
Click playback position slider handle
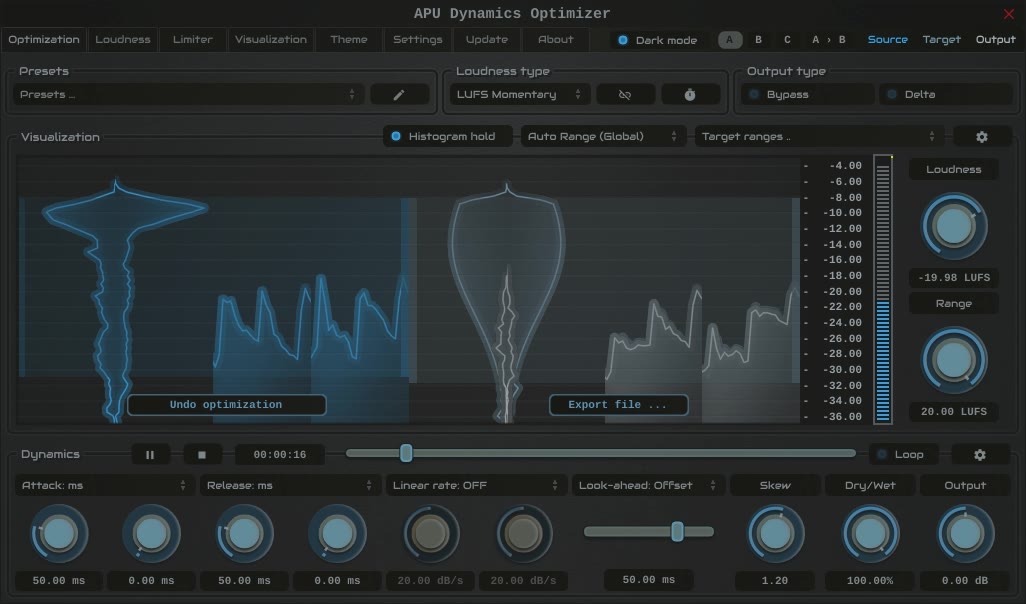point(406,453)
